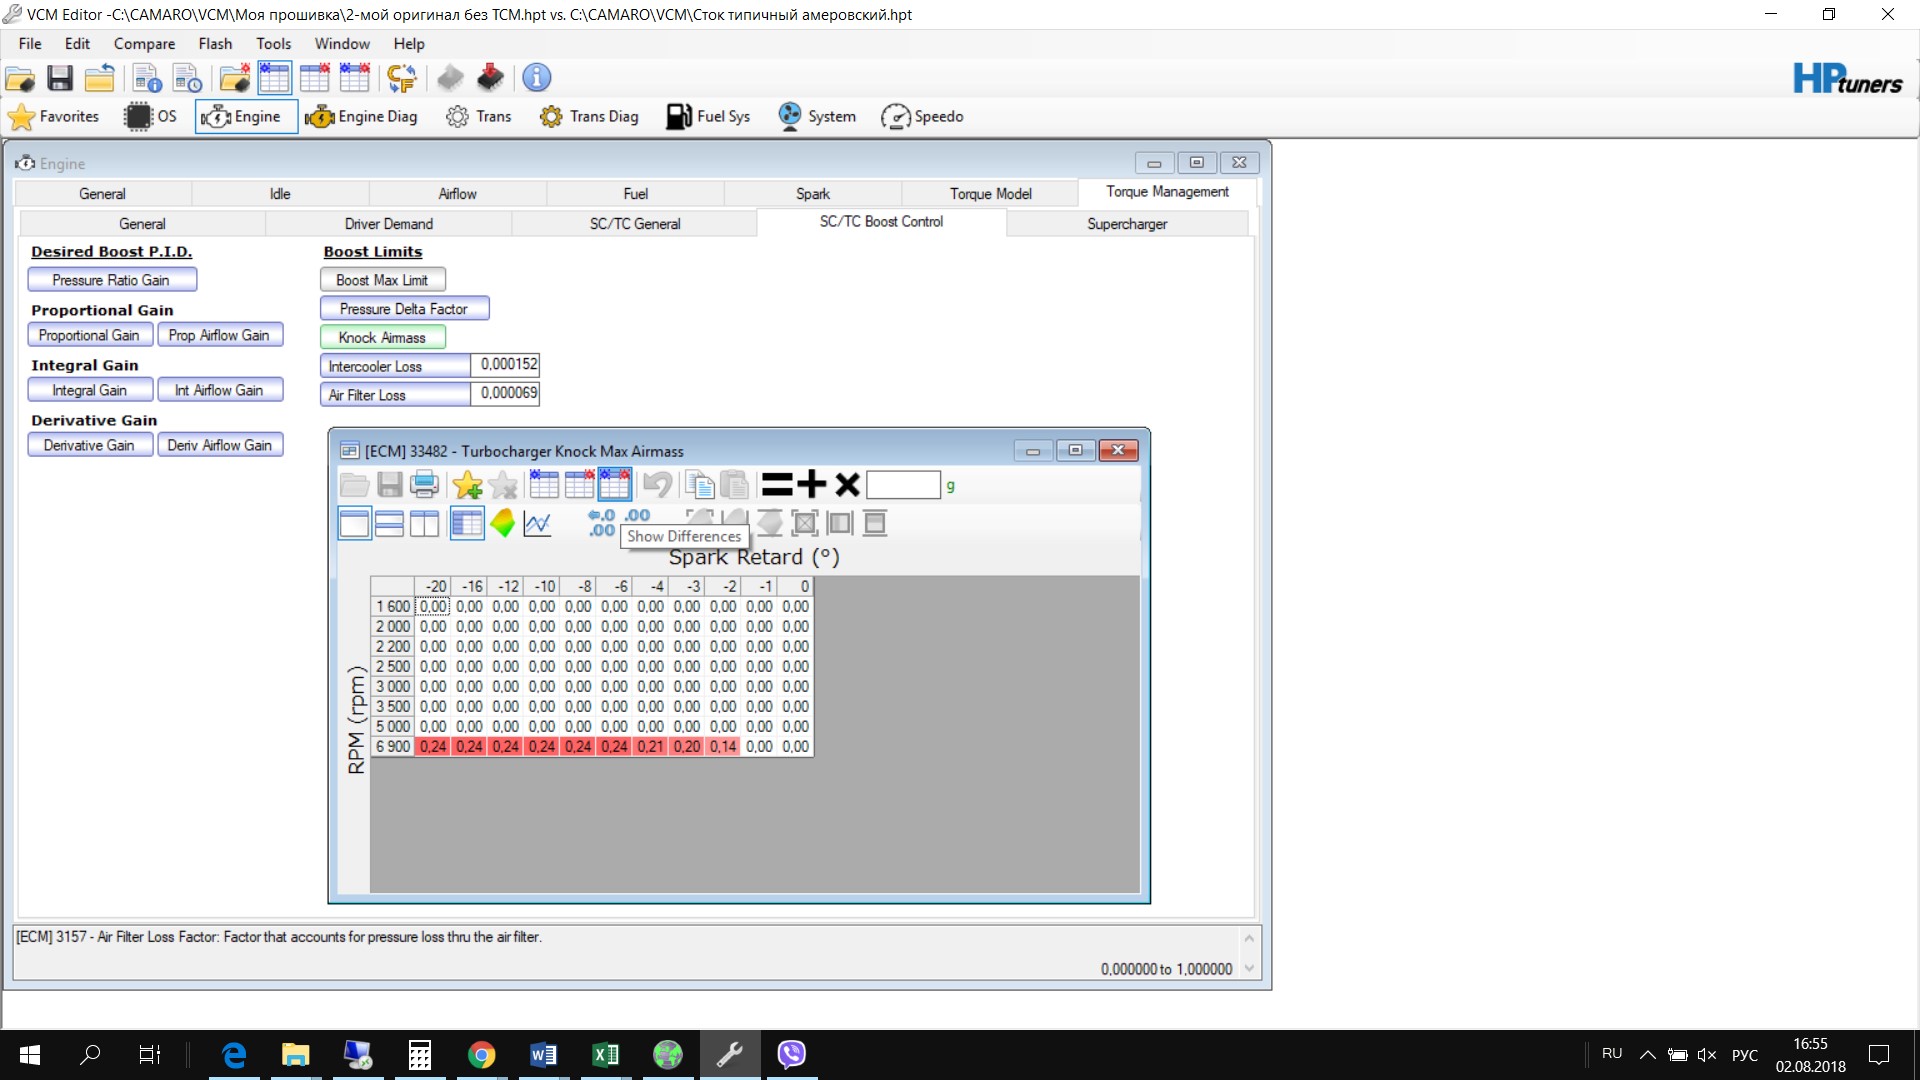Open the Celsius/Fahrenheit unit toggle icon
This screenshot has height=1080, width=1920.
(402, 78)
